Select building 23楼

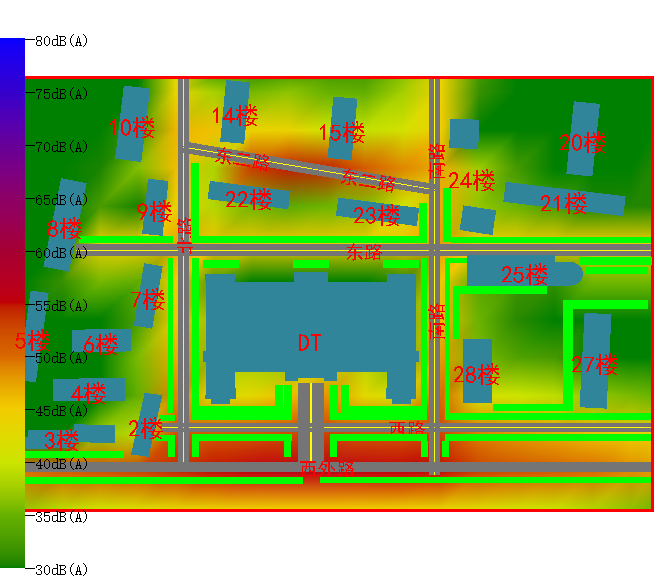tap(376, 213)
